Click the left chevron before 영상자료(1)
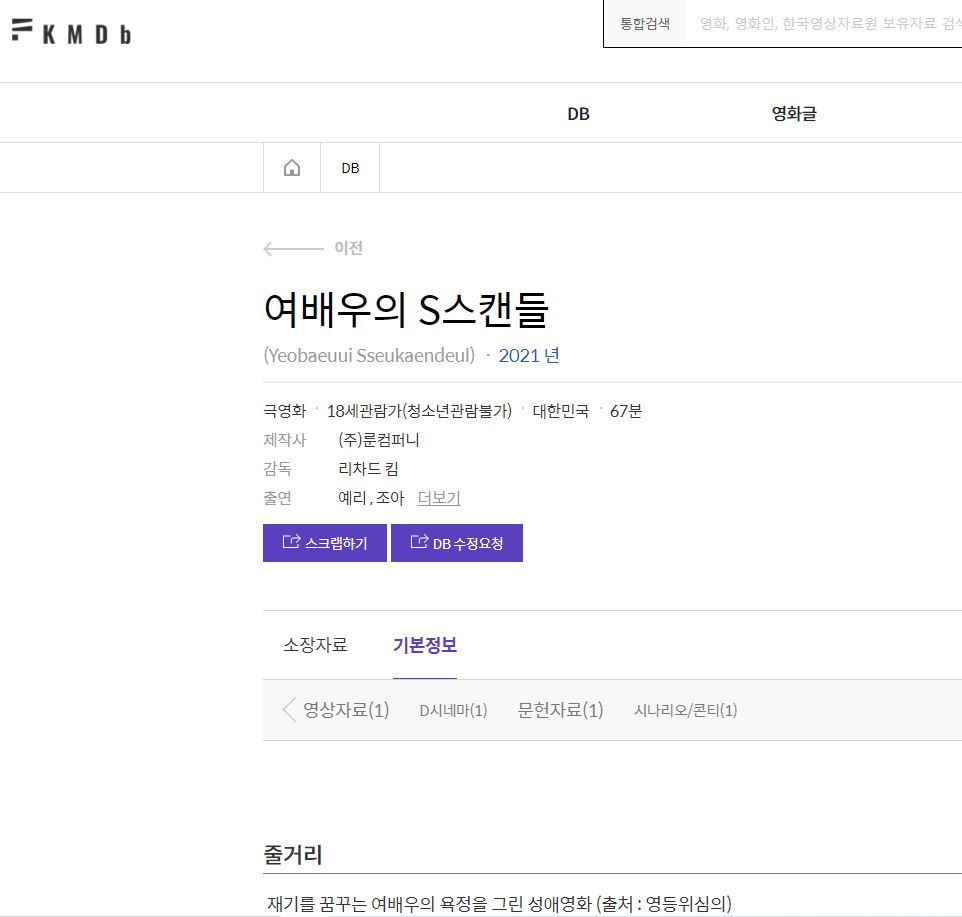Screen dimensions: 962x917 click(289, 710)
